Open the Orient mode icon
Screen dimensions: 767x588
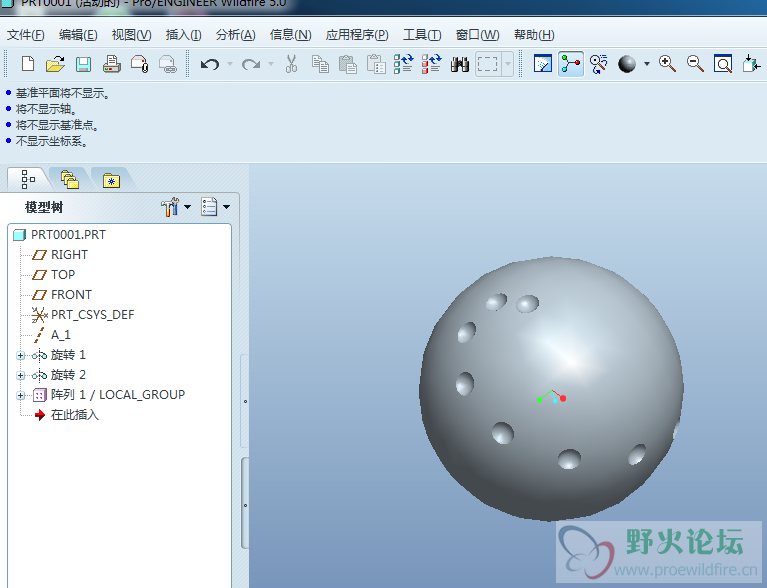pyautogui.click(x=598, y=64)
